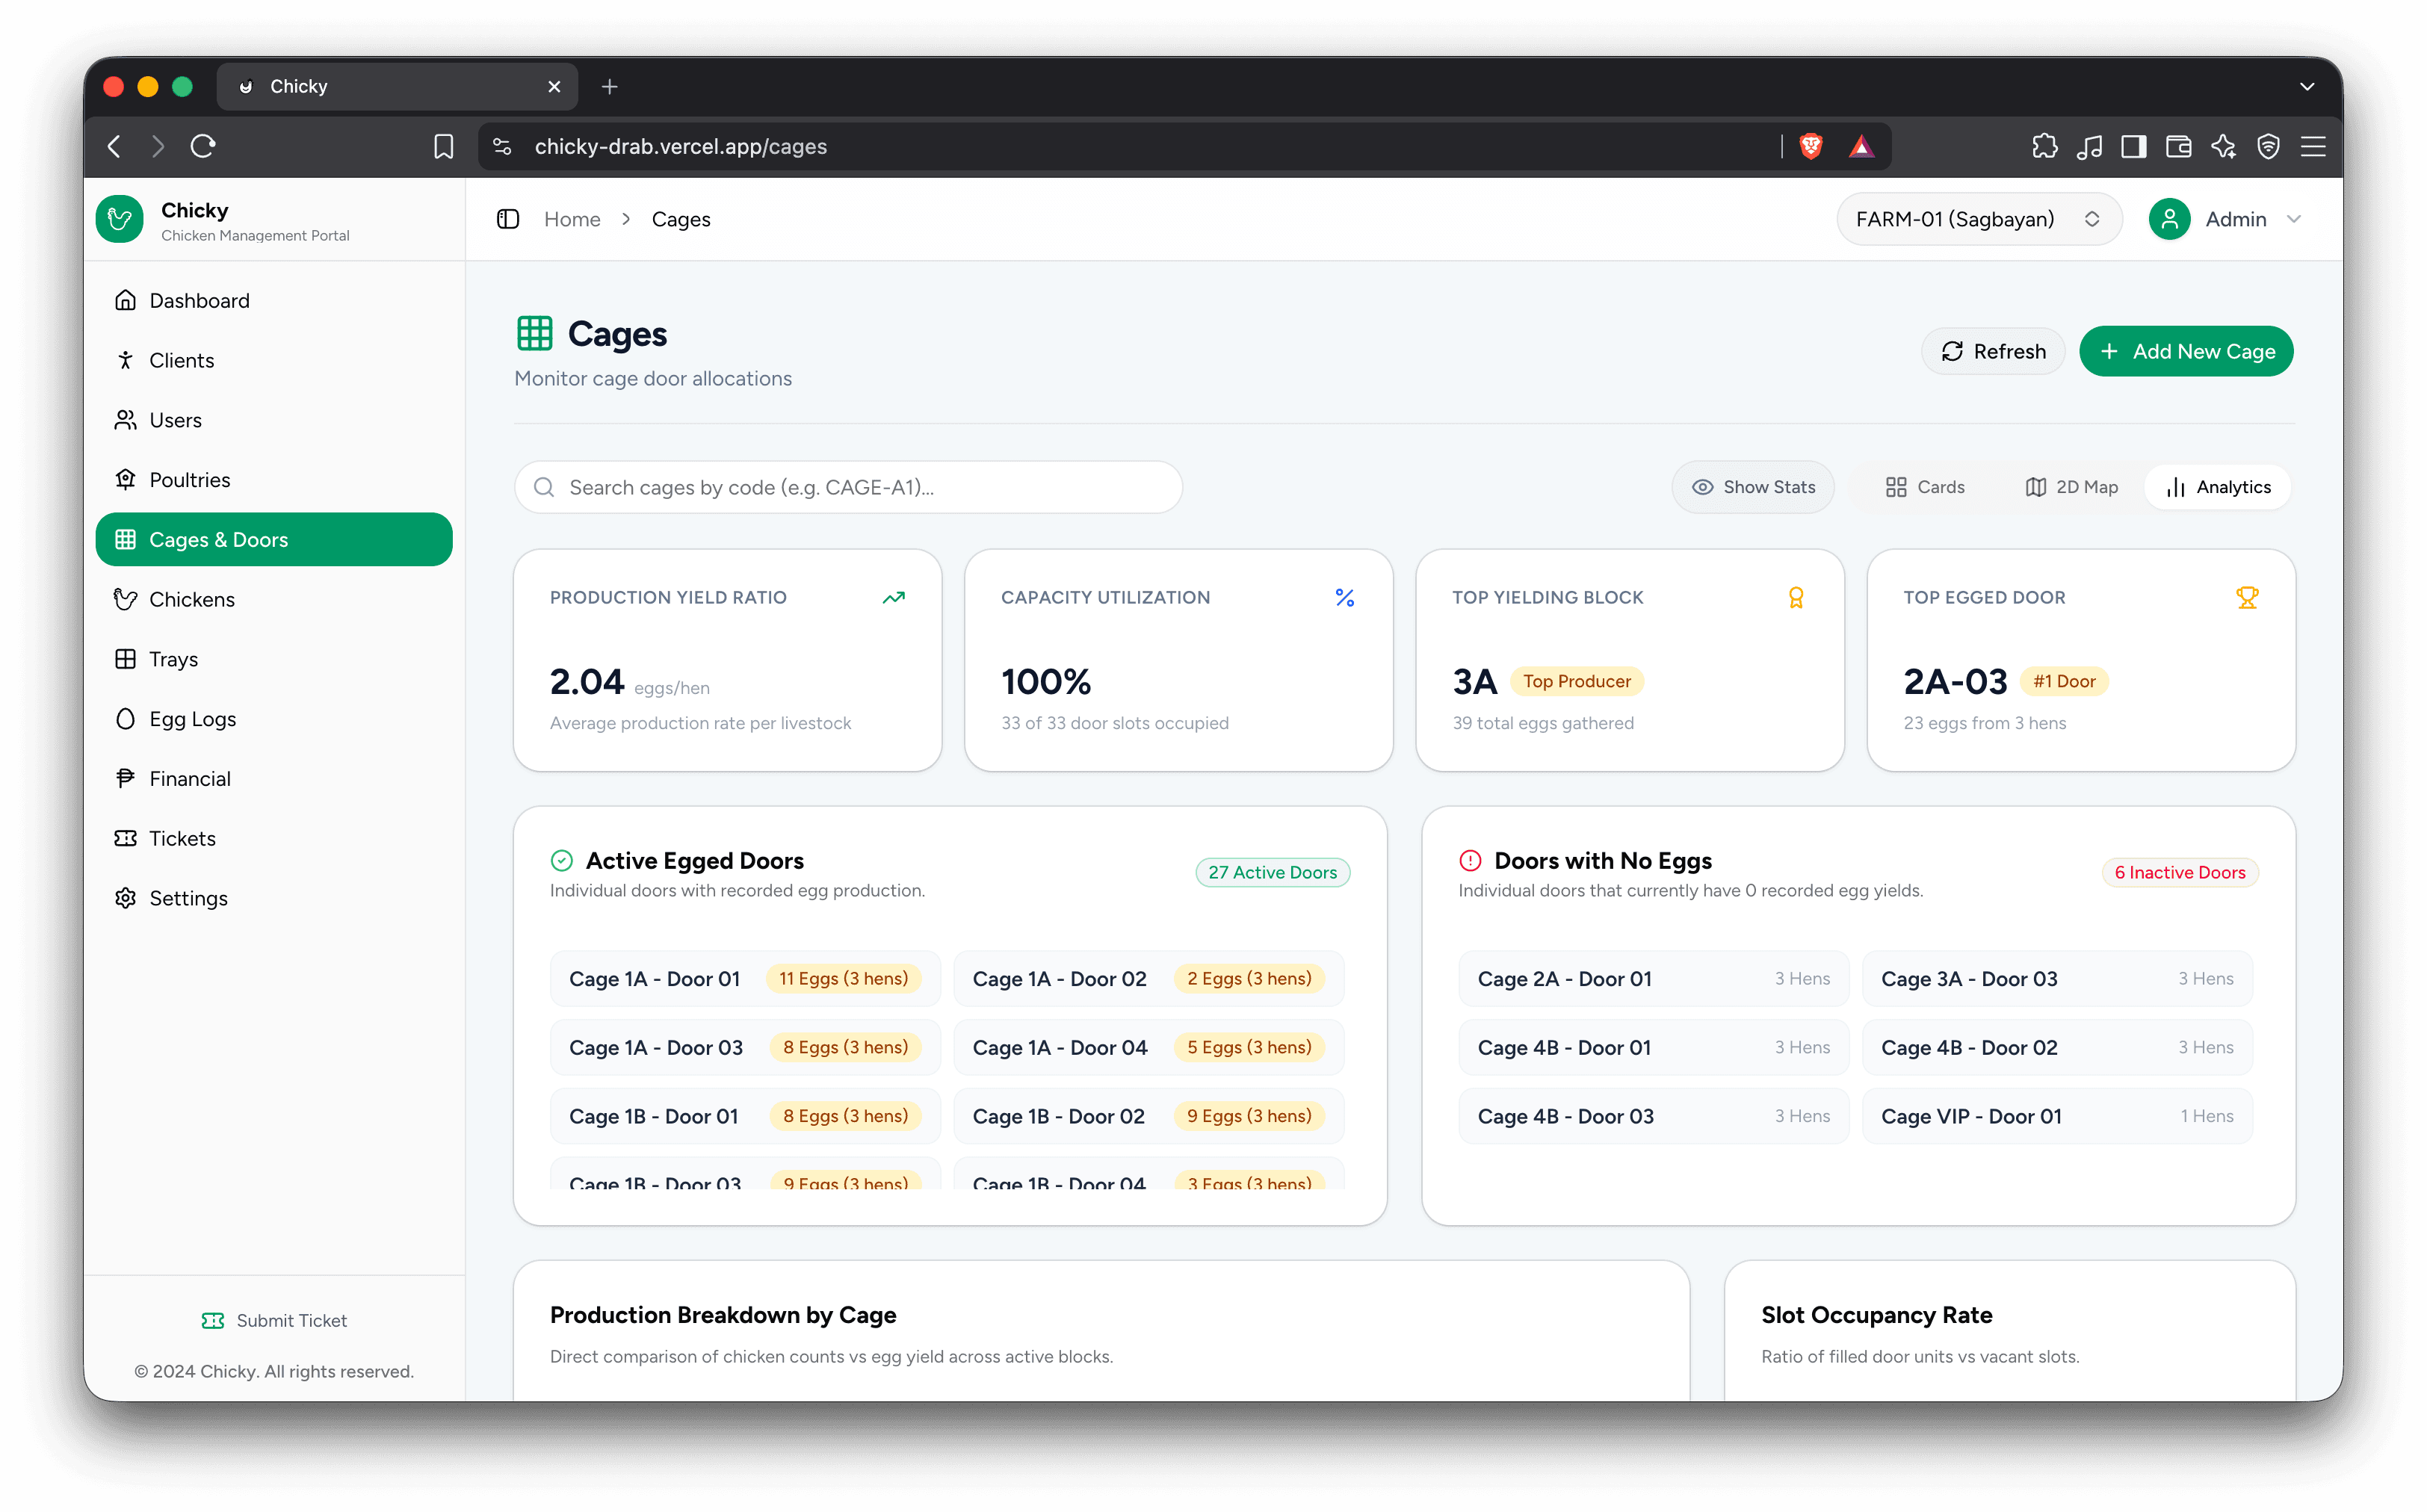
Task: Open the browser extensions puzzle icon
Action: click(x=2045, y=146)
